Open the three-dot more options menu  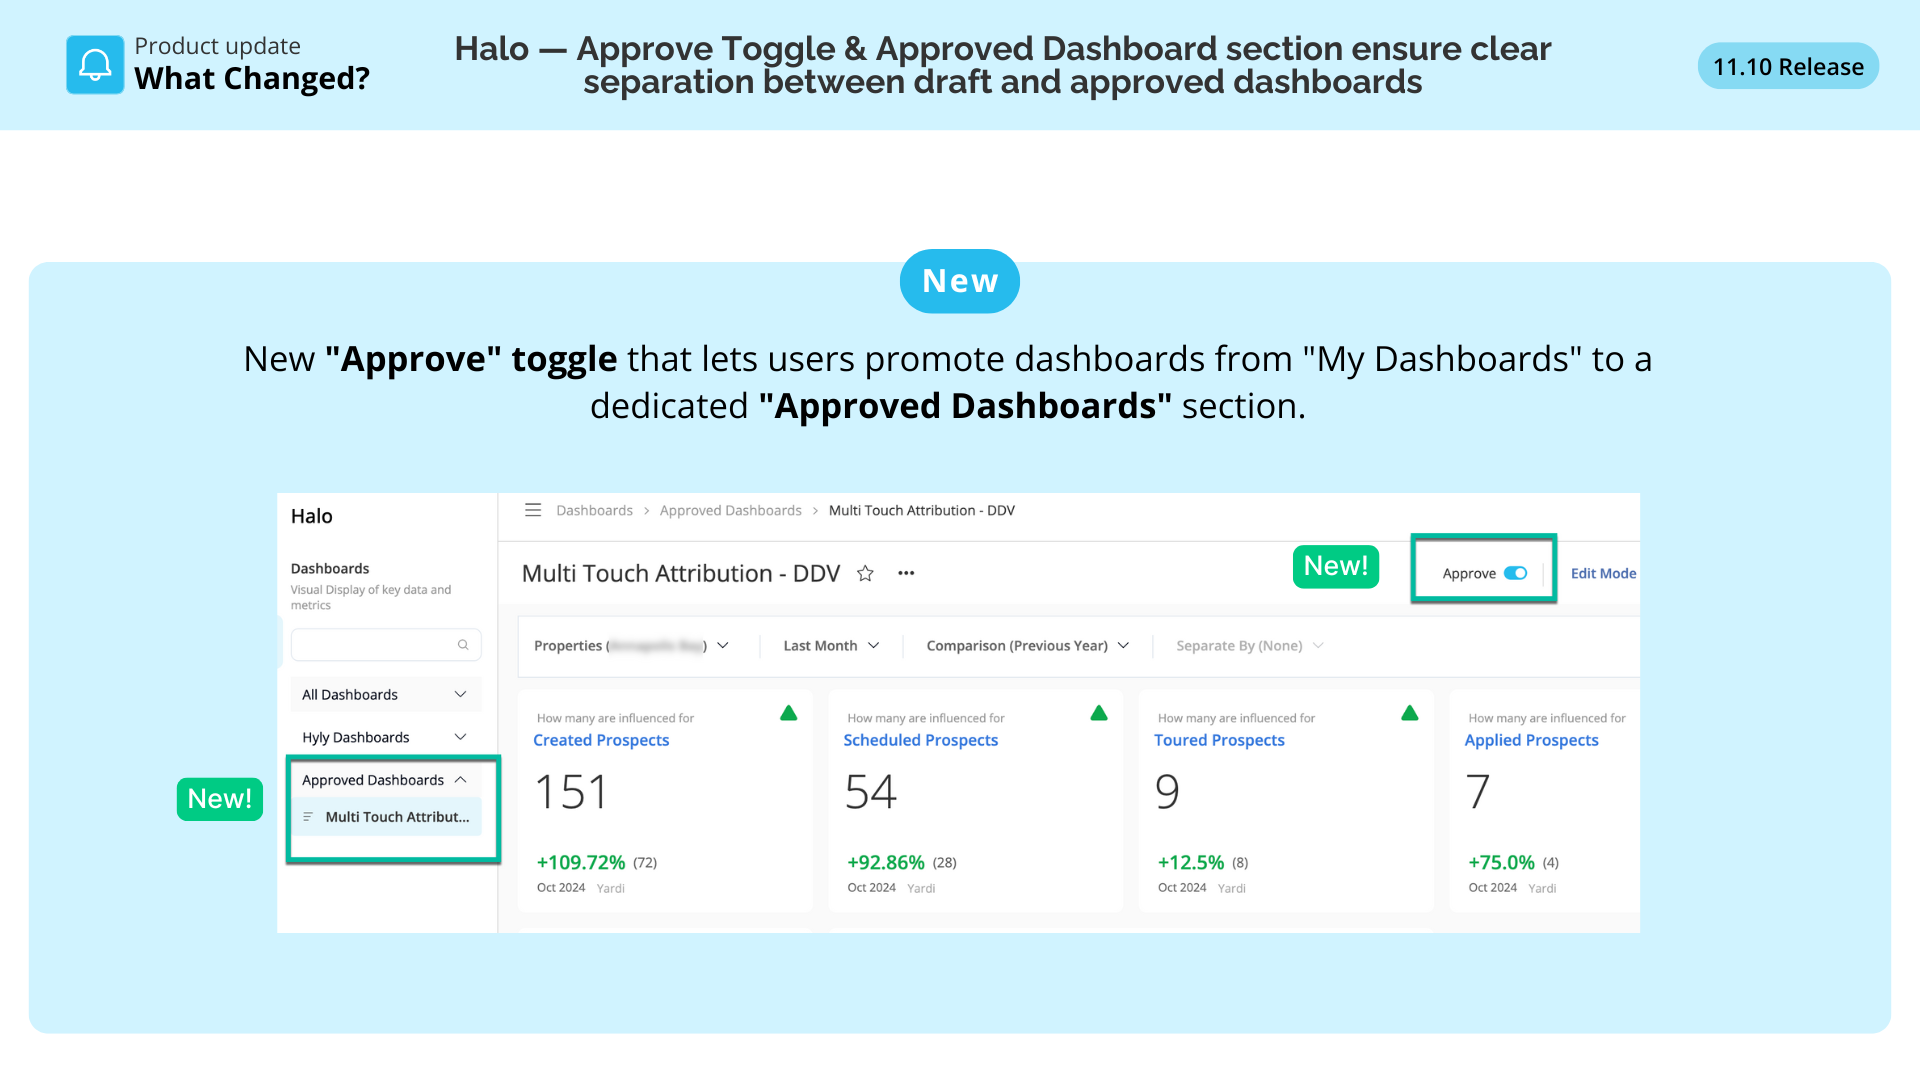tap(906, 574)
